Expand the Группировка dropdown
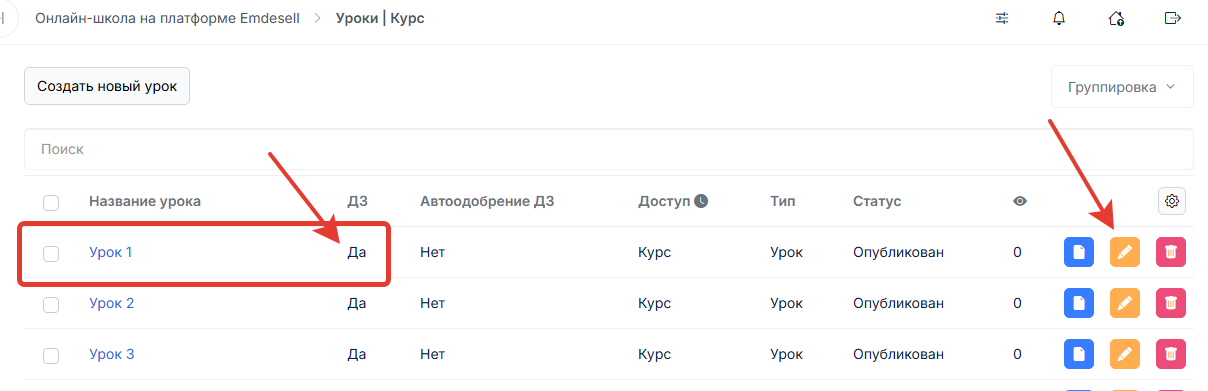The image size is (1208, 391). (x=1122, y=87)
